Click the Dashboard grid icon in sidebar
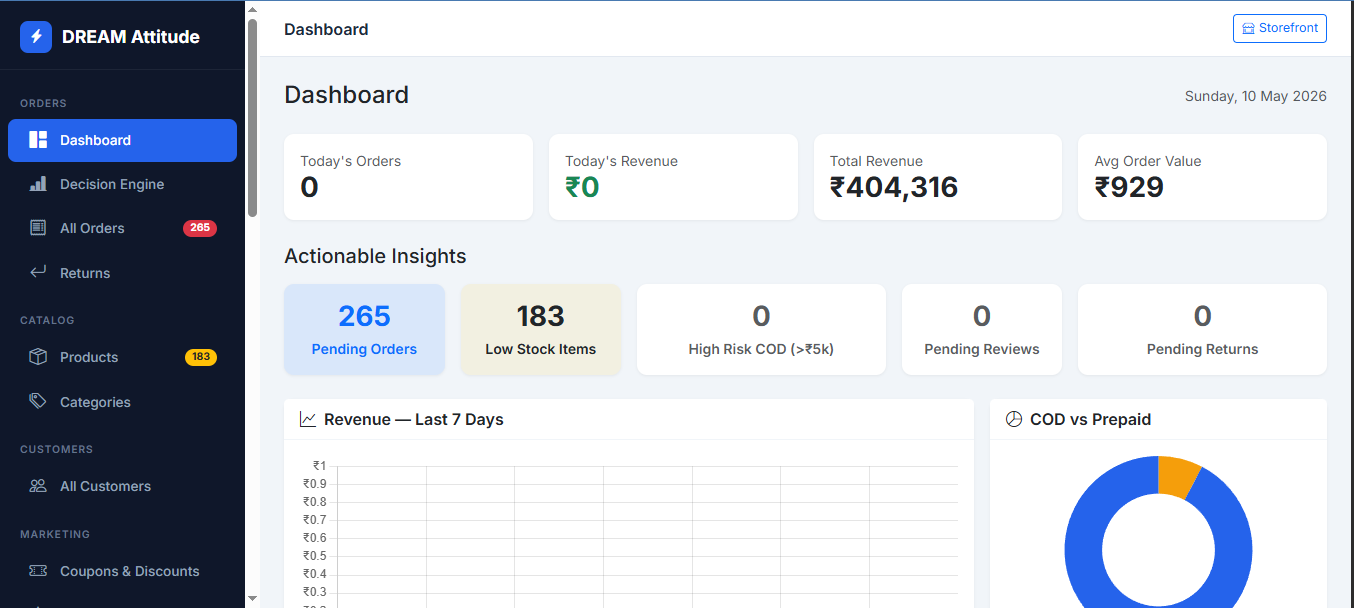This screenshot has height=608, width=1354. (38, 140)
